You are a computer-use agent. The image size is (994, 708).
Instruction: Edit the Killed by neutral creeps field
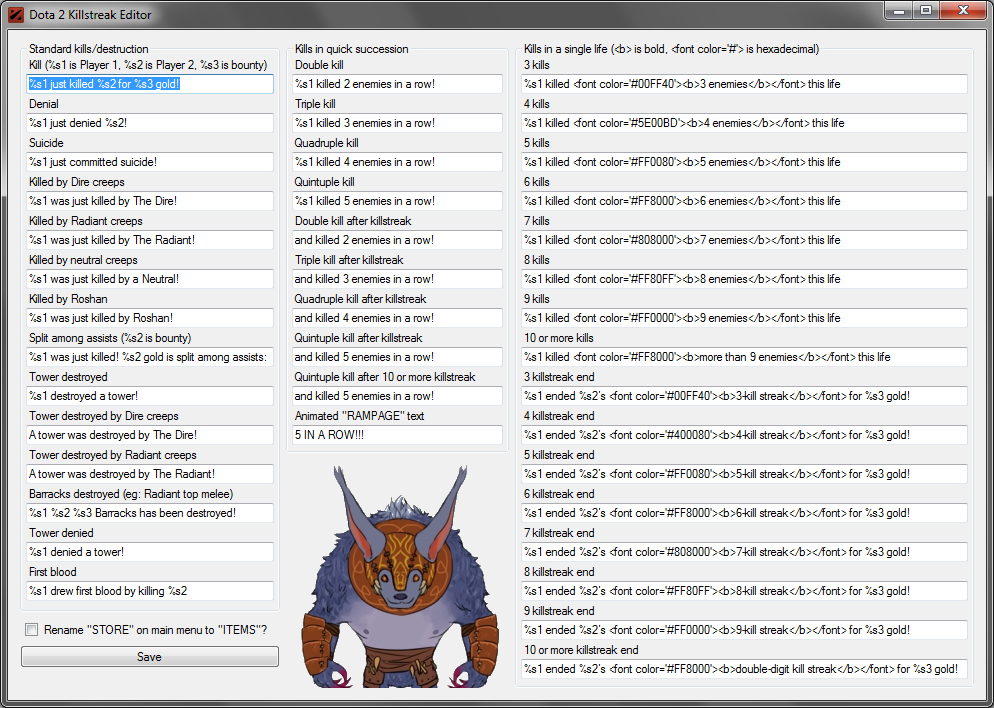[x=150, y=279]
